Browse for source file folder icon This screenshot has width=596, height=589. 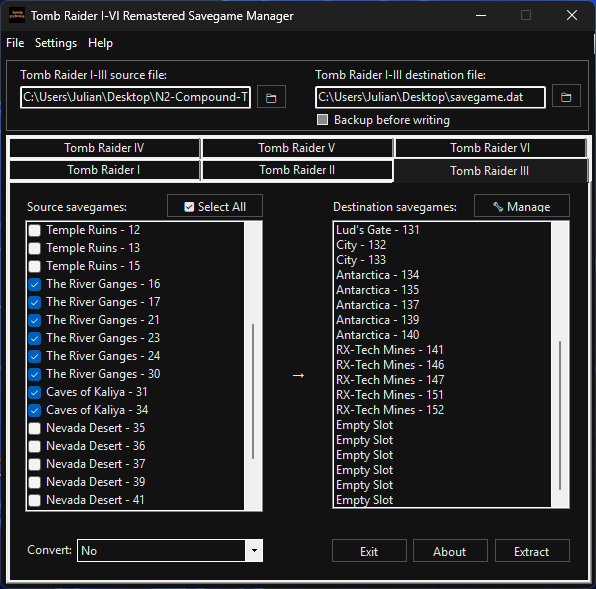tap(271, 97)
